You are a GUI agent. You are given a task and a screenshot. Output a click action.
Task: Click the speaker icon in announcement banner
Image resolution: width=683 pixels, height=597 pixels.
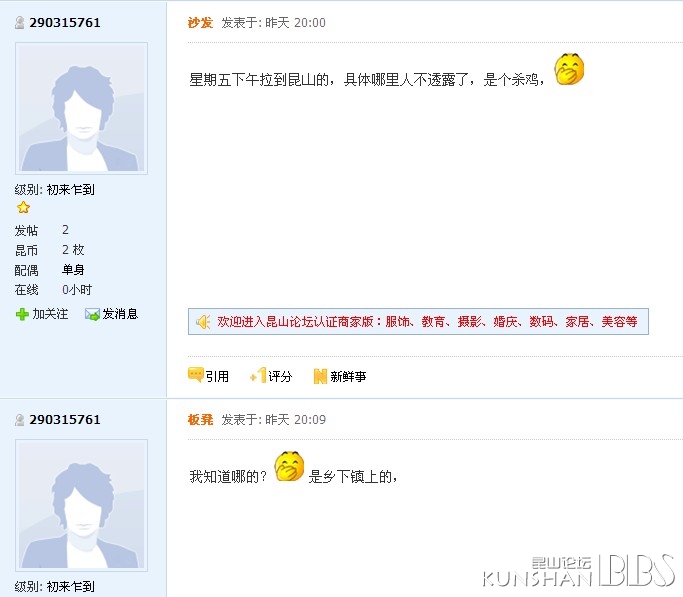pyautogui.click(x=203, y=322)
